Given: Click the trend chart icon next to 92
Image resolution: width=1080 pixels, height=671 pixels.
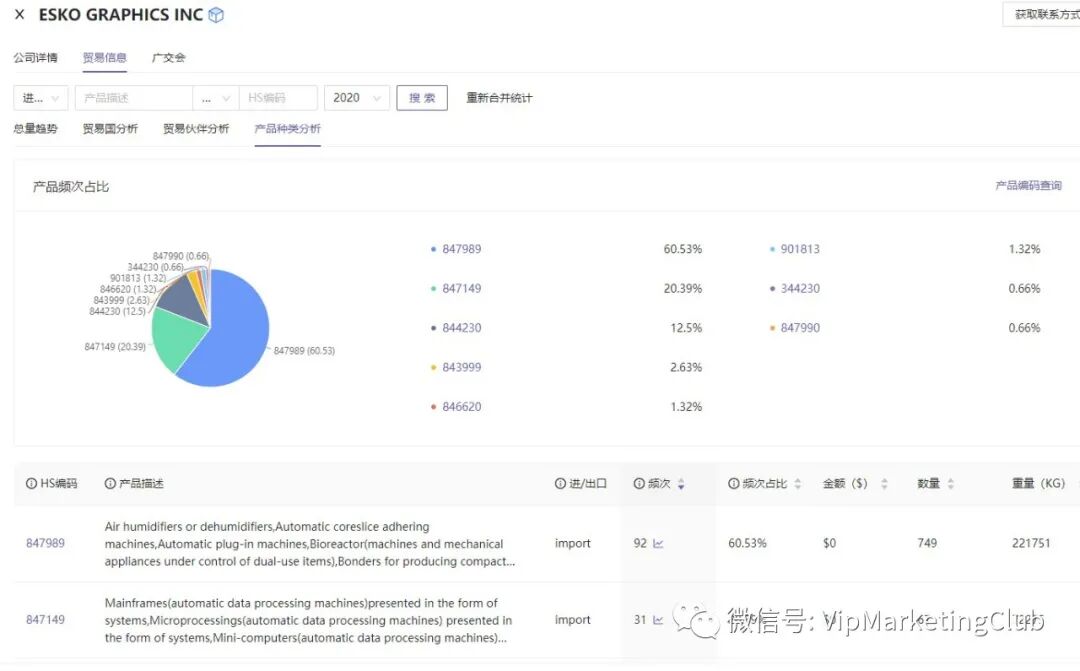Looking at the screenshot, I should click(658, 544).
